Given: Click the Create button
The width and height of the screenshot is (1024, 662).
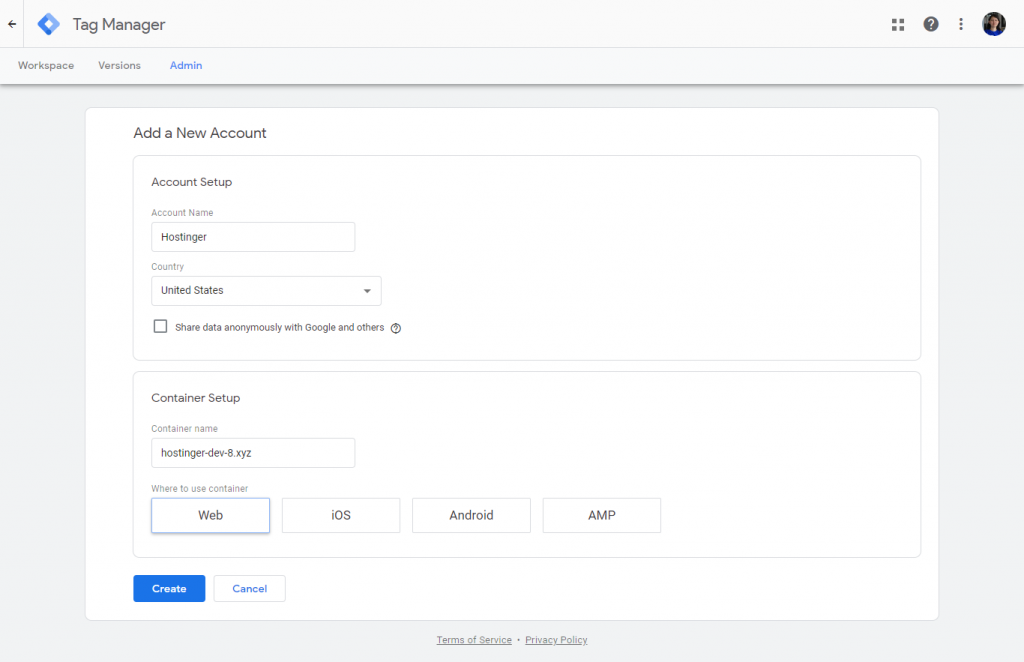Looking at the screenshot, I should tap(168, 588).
